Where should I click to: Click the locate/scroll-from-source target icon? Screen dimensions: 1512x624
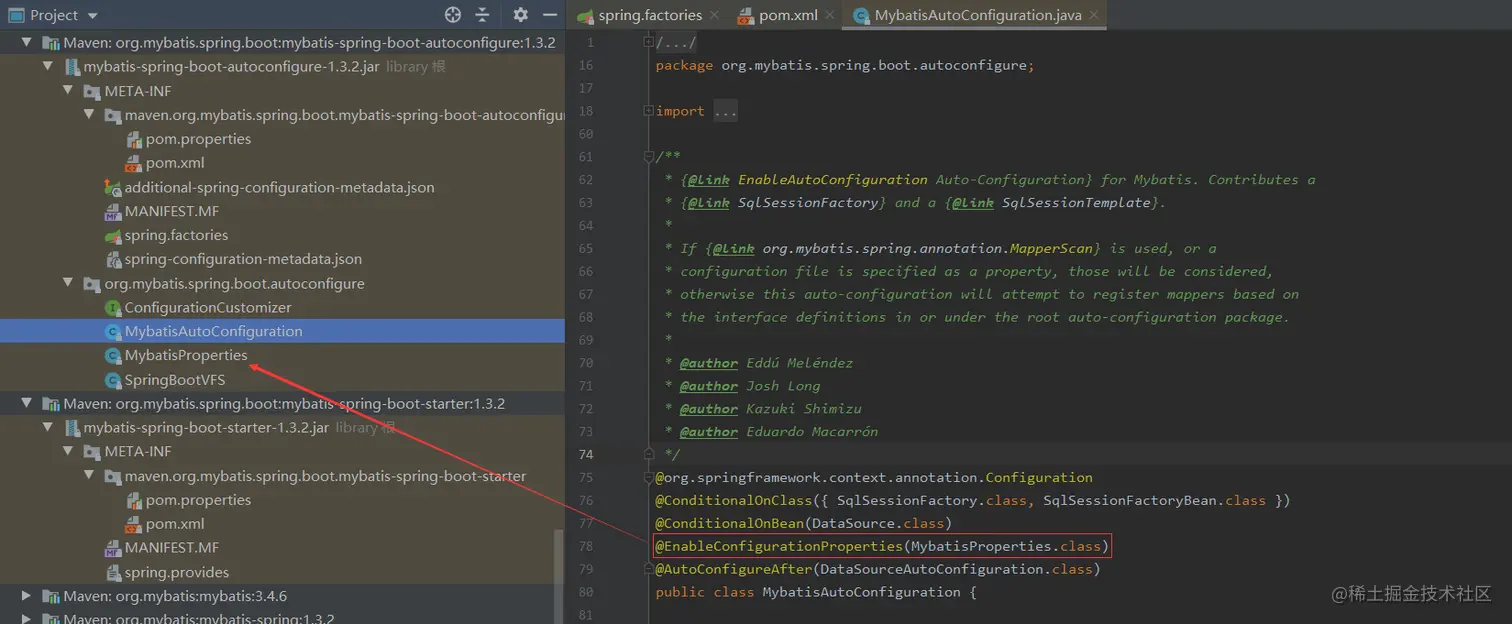coord(453,15)
